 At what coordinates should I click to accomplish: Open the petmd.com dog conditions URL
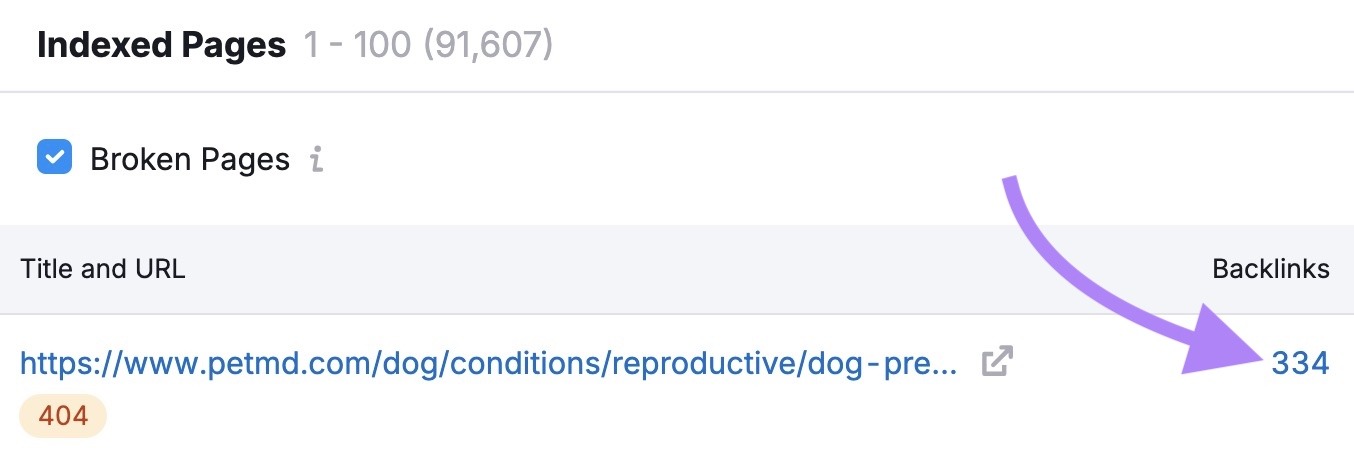pyautogui.click(x=489, y=362)
